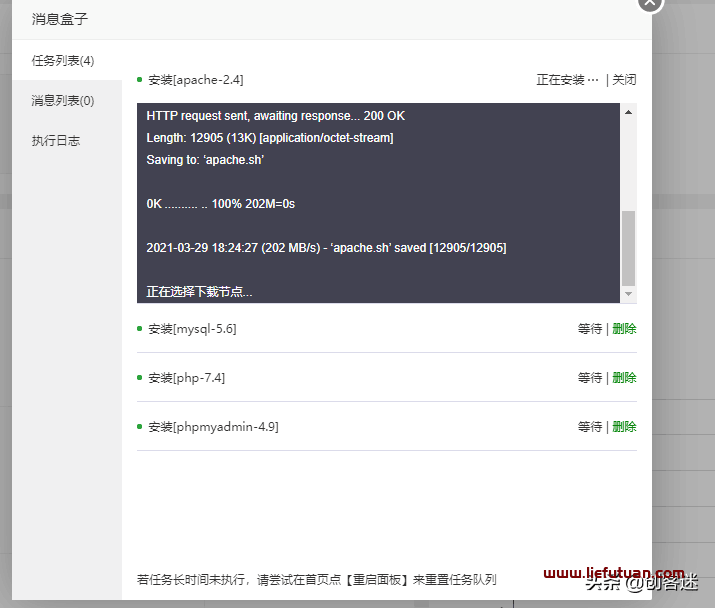The height and width of the screenshot is (608, 715).
Task: Click the 消息盒子 dialog title
Action: [x=59, y=19]
